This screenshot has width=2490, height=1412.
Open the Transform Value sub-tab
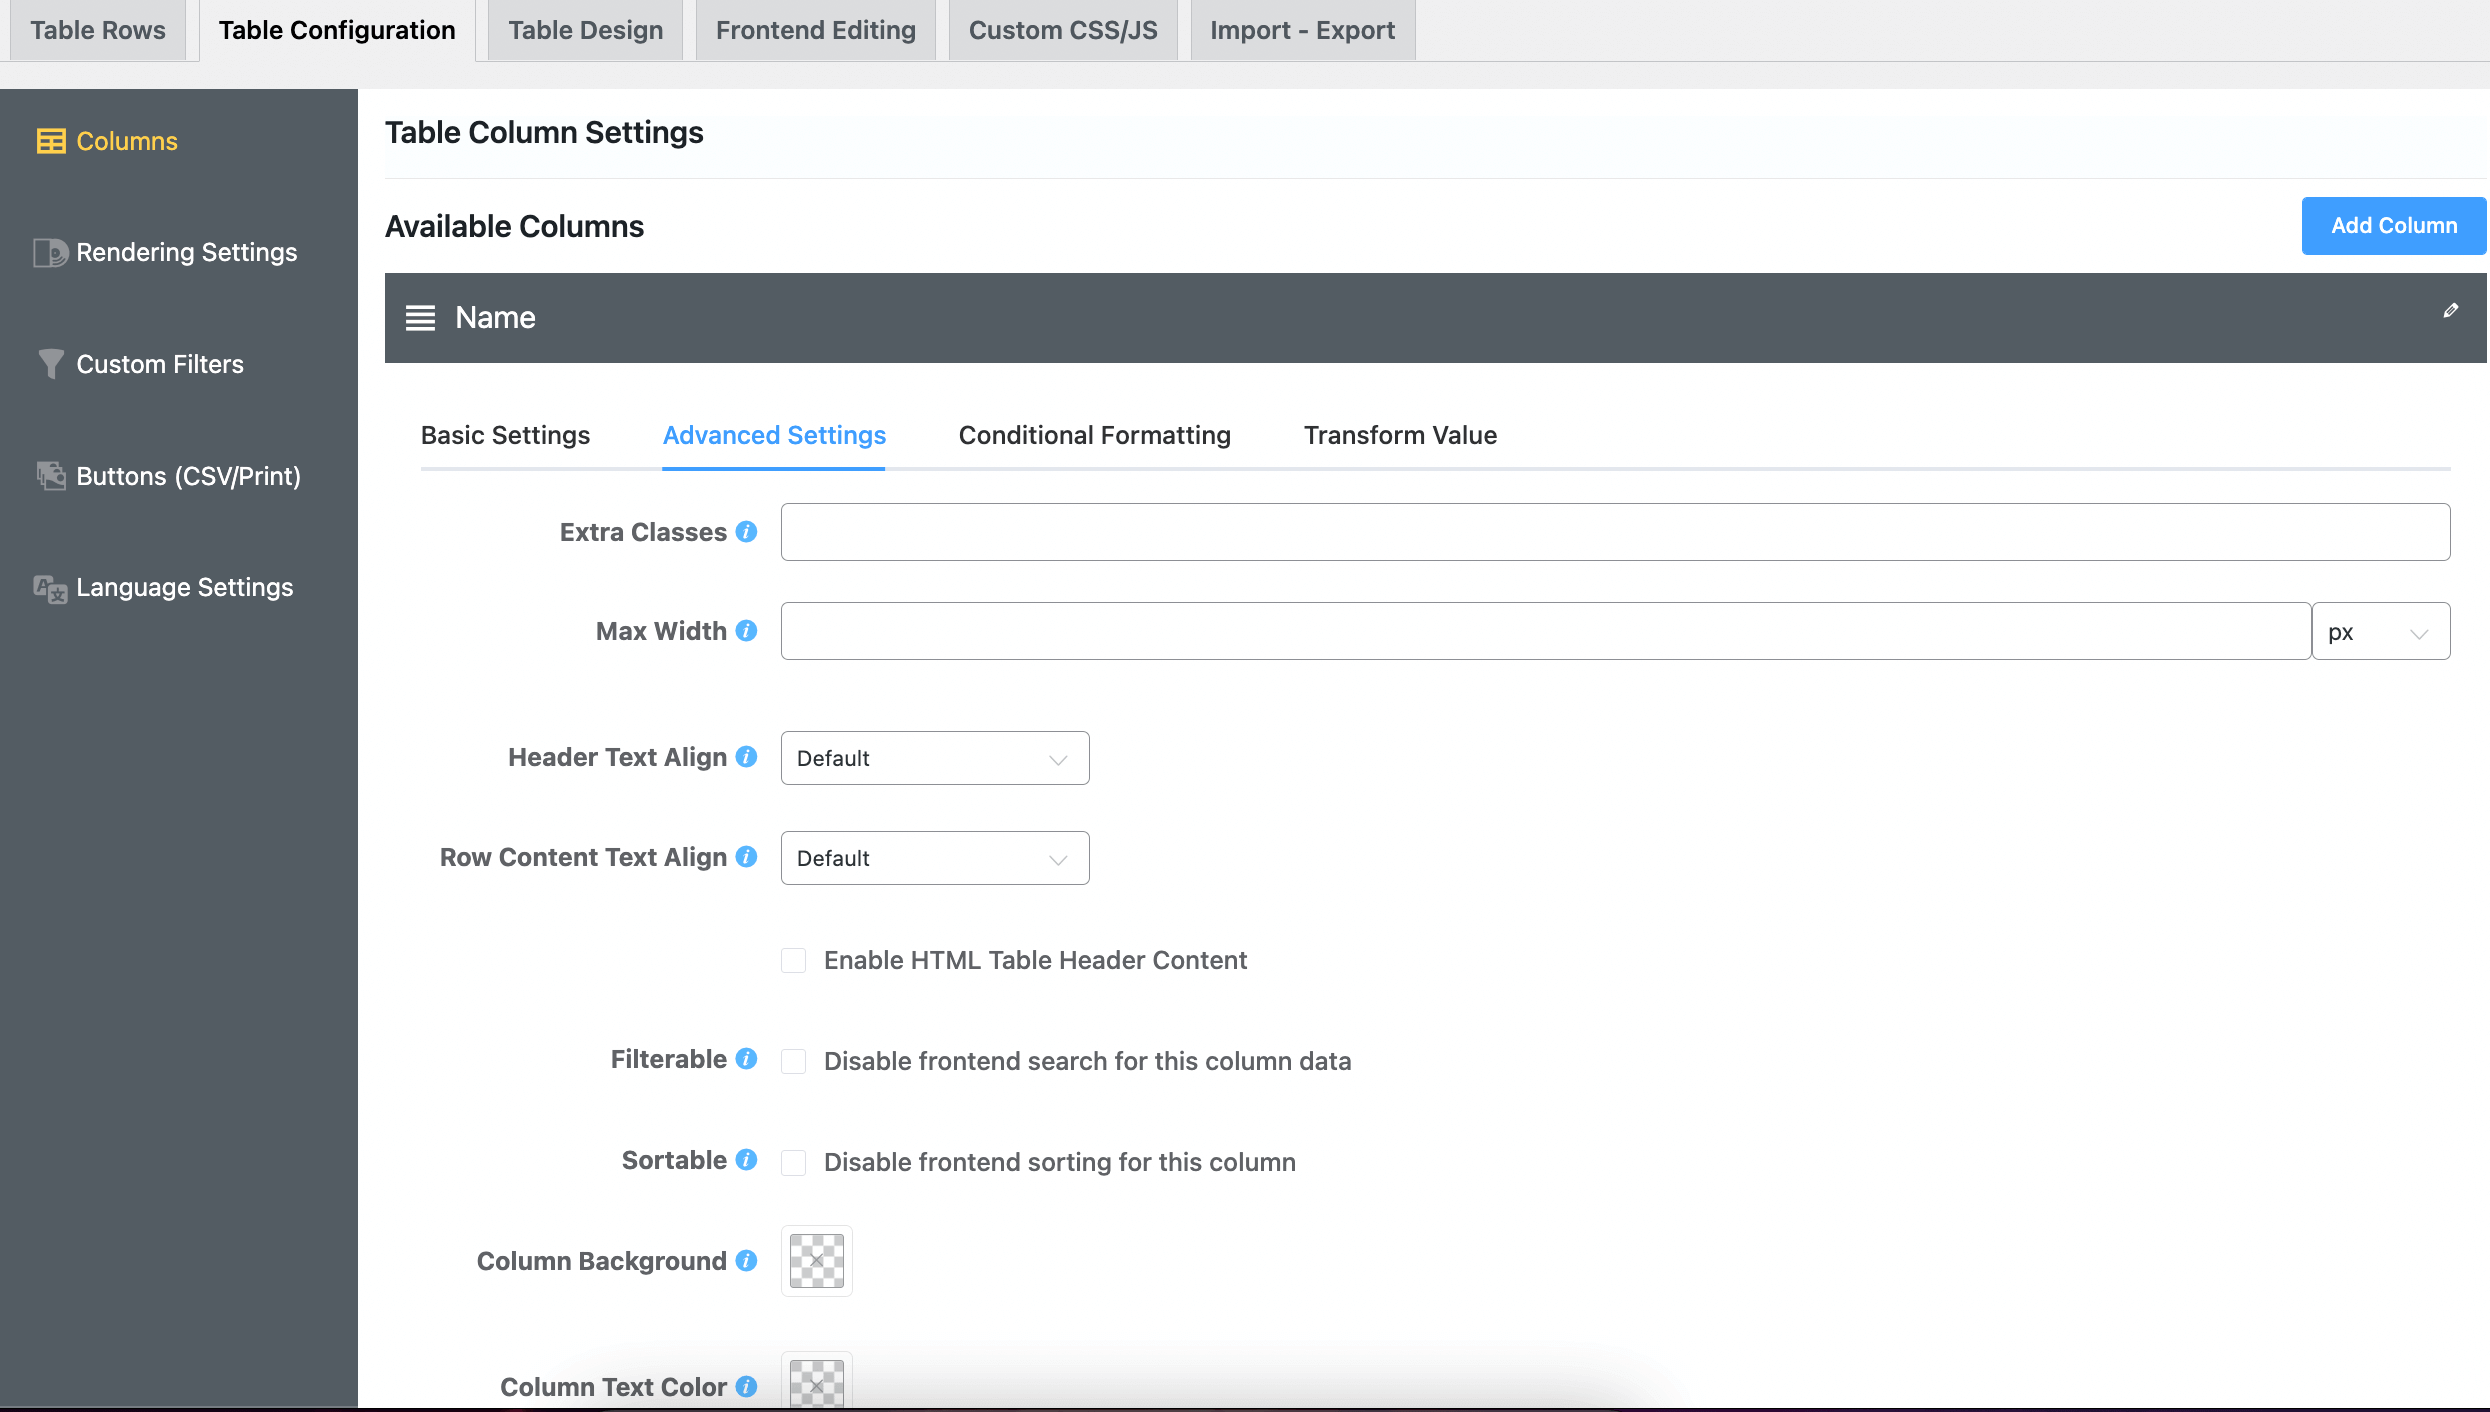1400,435
